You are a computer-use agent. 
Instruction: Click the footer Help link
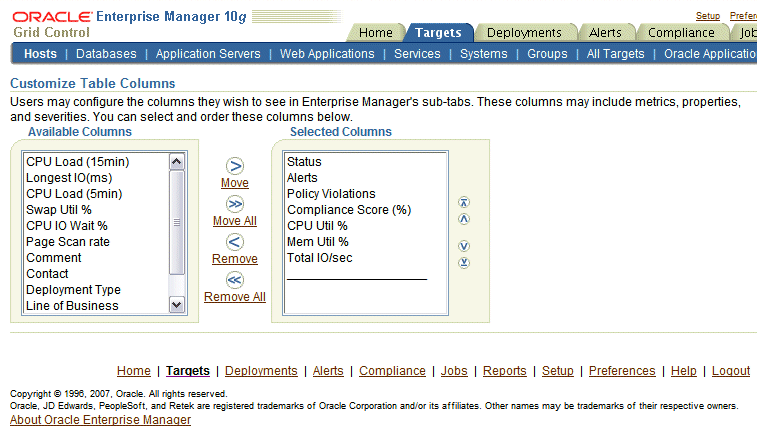(684, 371)
